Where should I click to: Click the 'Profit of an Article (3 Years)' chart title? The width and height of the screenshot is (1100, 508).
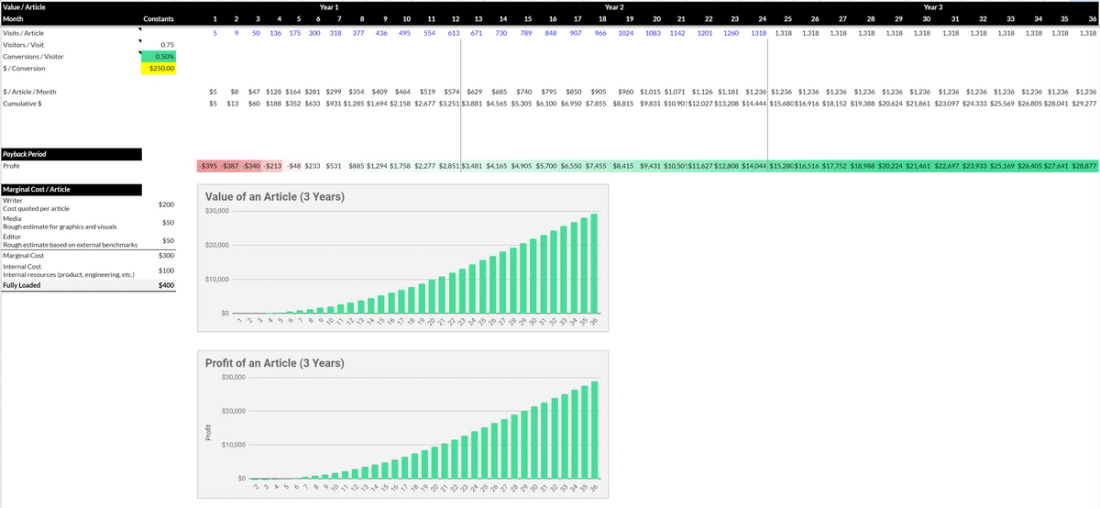tap(274, 363)
